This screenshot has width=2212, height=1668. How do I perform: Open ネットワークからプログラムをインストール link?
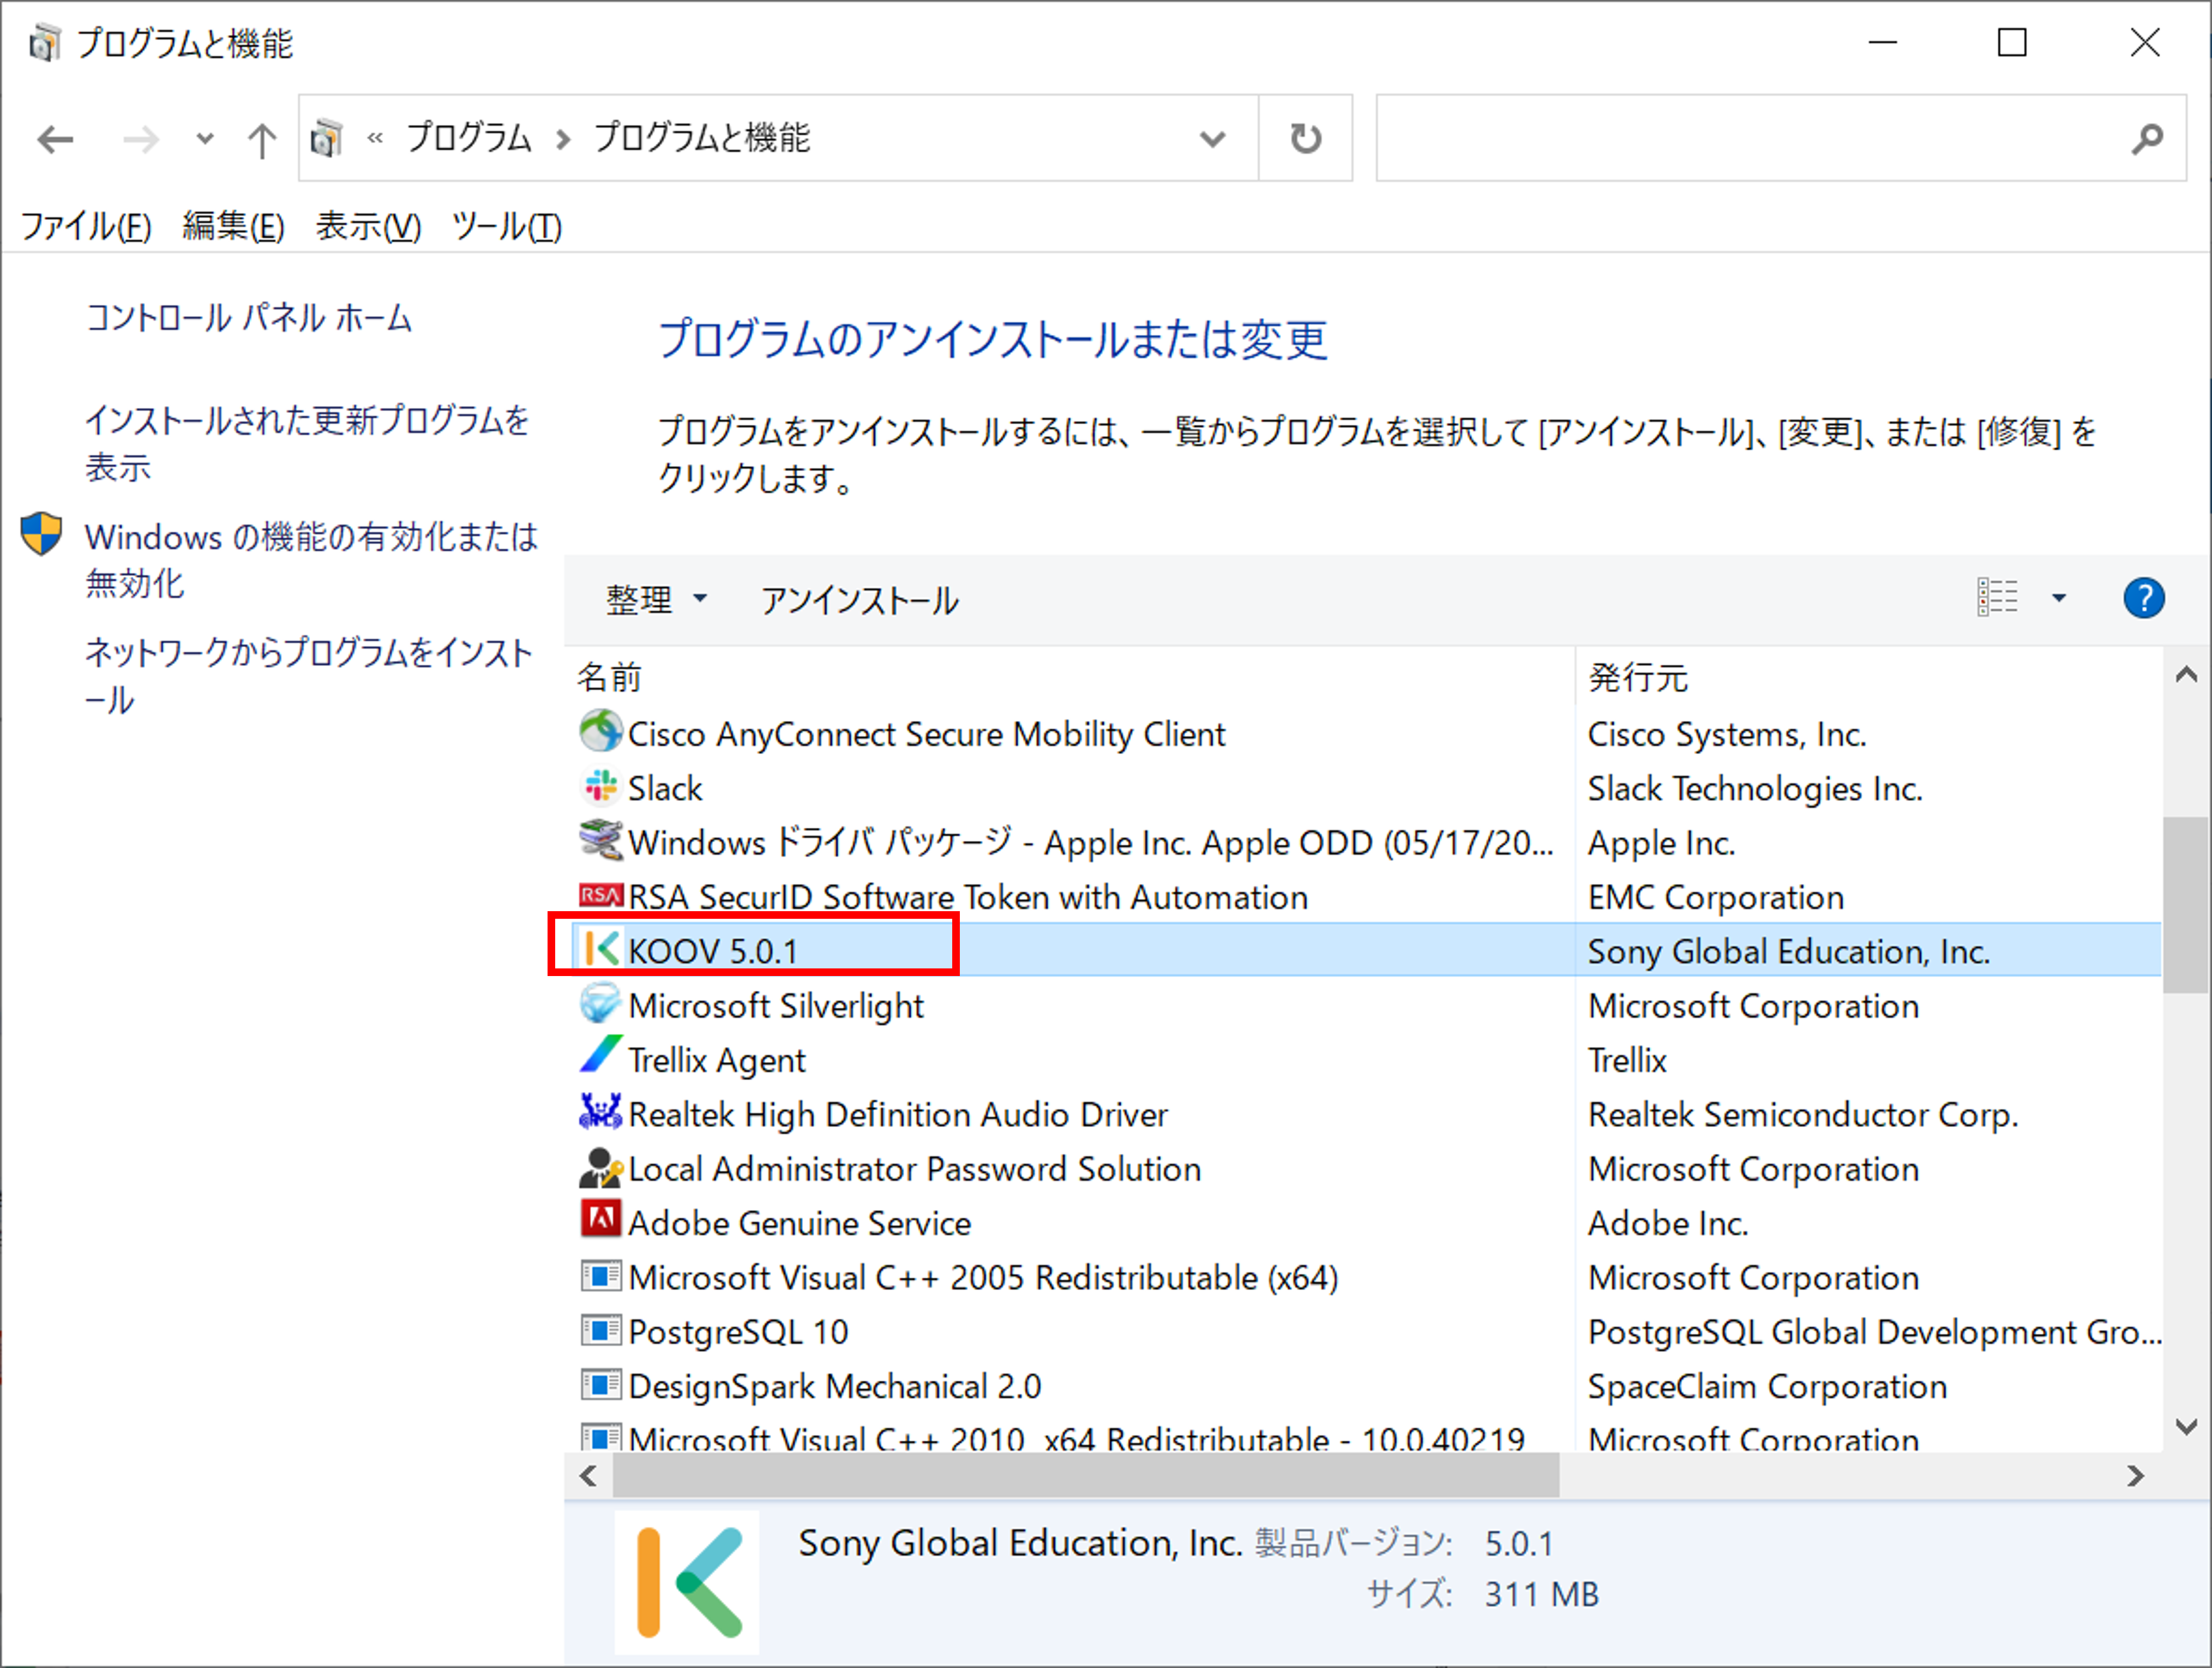(308, 676)
